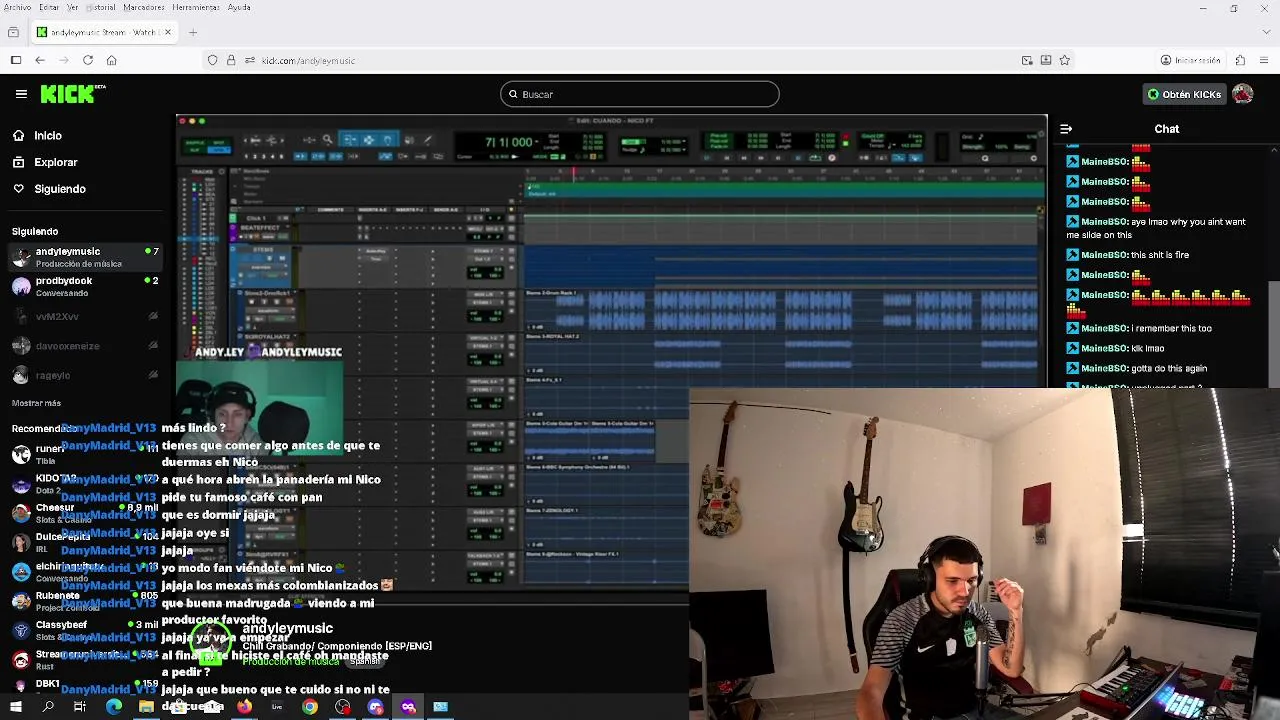
Task: Open the Rubenete recommended channel
Action: 85,601
